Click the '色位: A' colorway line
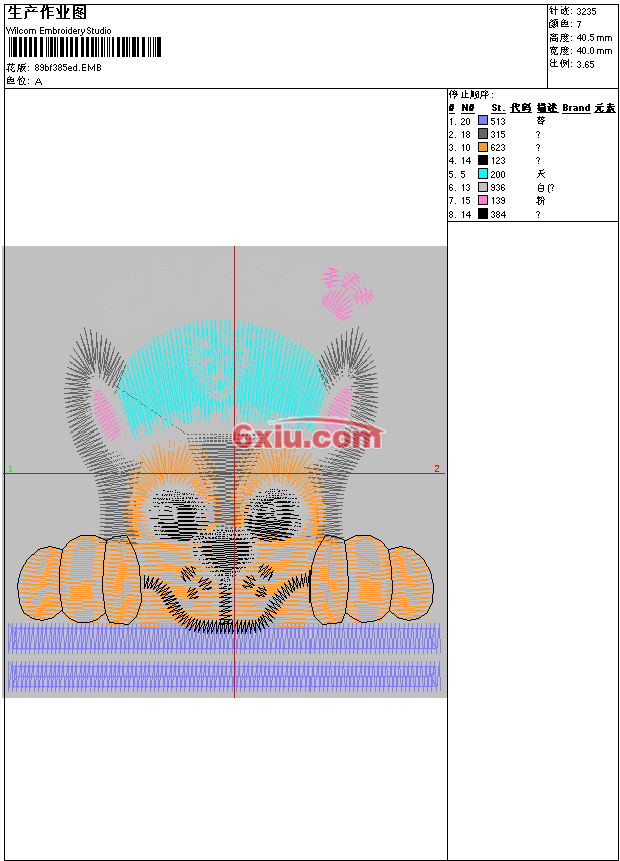 (24, 81)
